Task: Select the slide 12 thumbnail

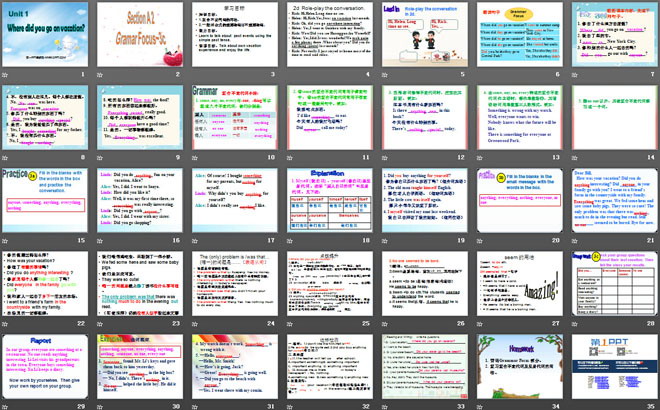Action: 425,117
